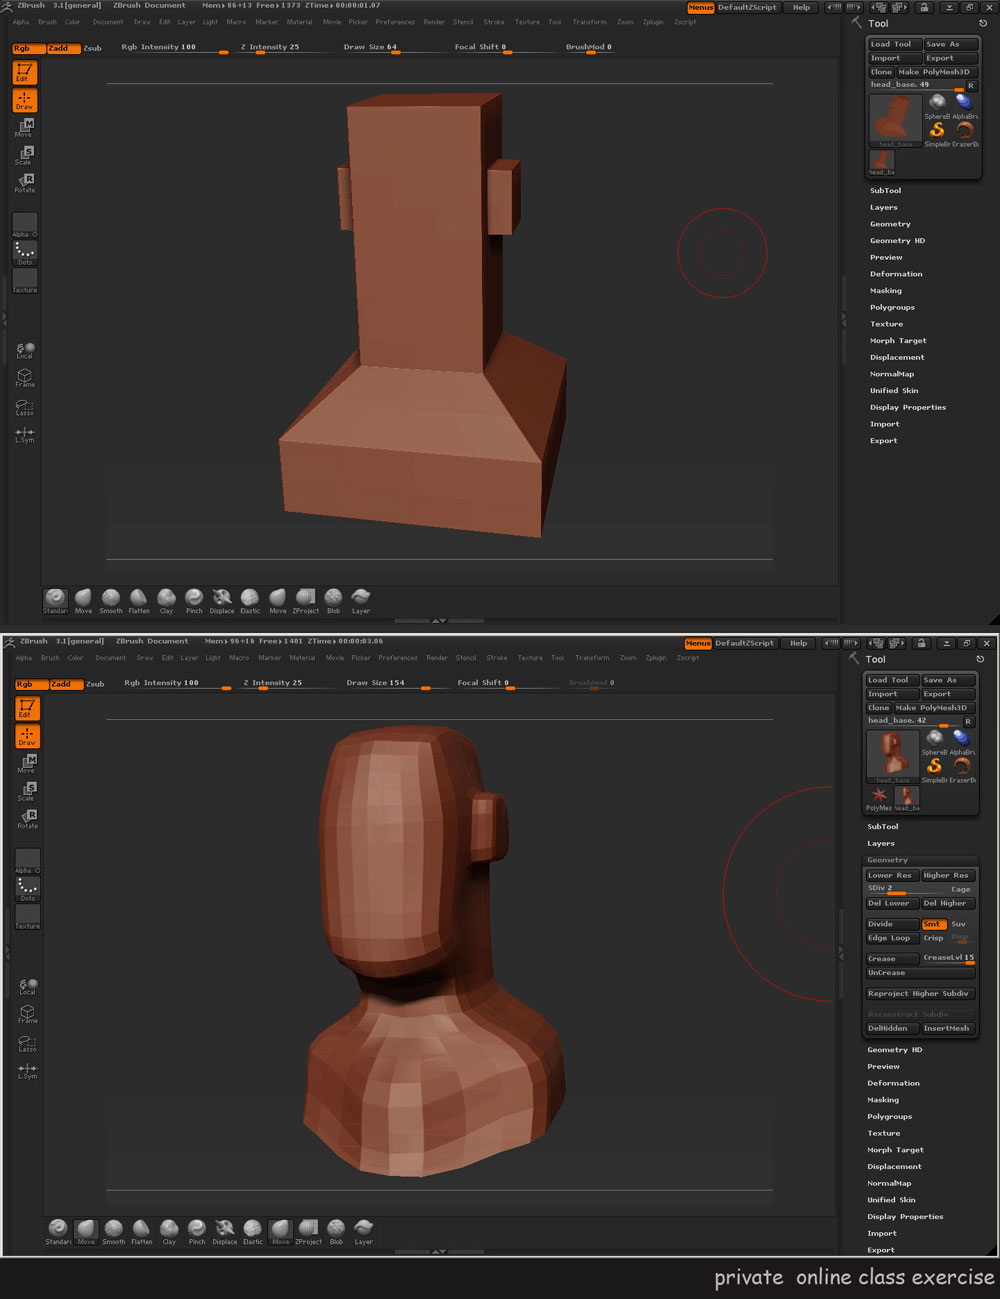The image size is (1000, 1299).
Task: Enable Lasso selection in the upper window
Action: (x=24, y=407)
